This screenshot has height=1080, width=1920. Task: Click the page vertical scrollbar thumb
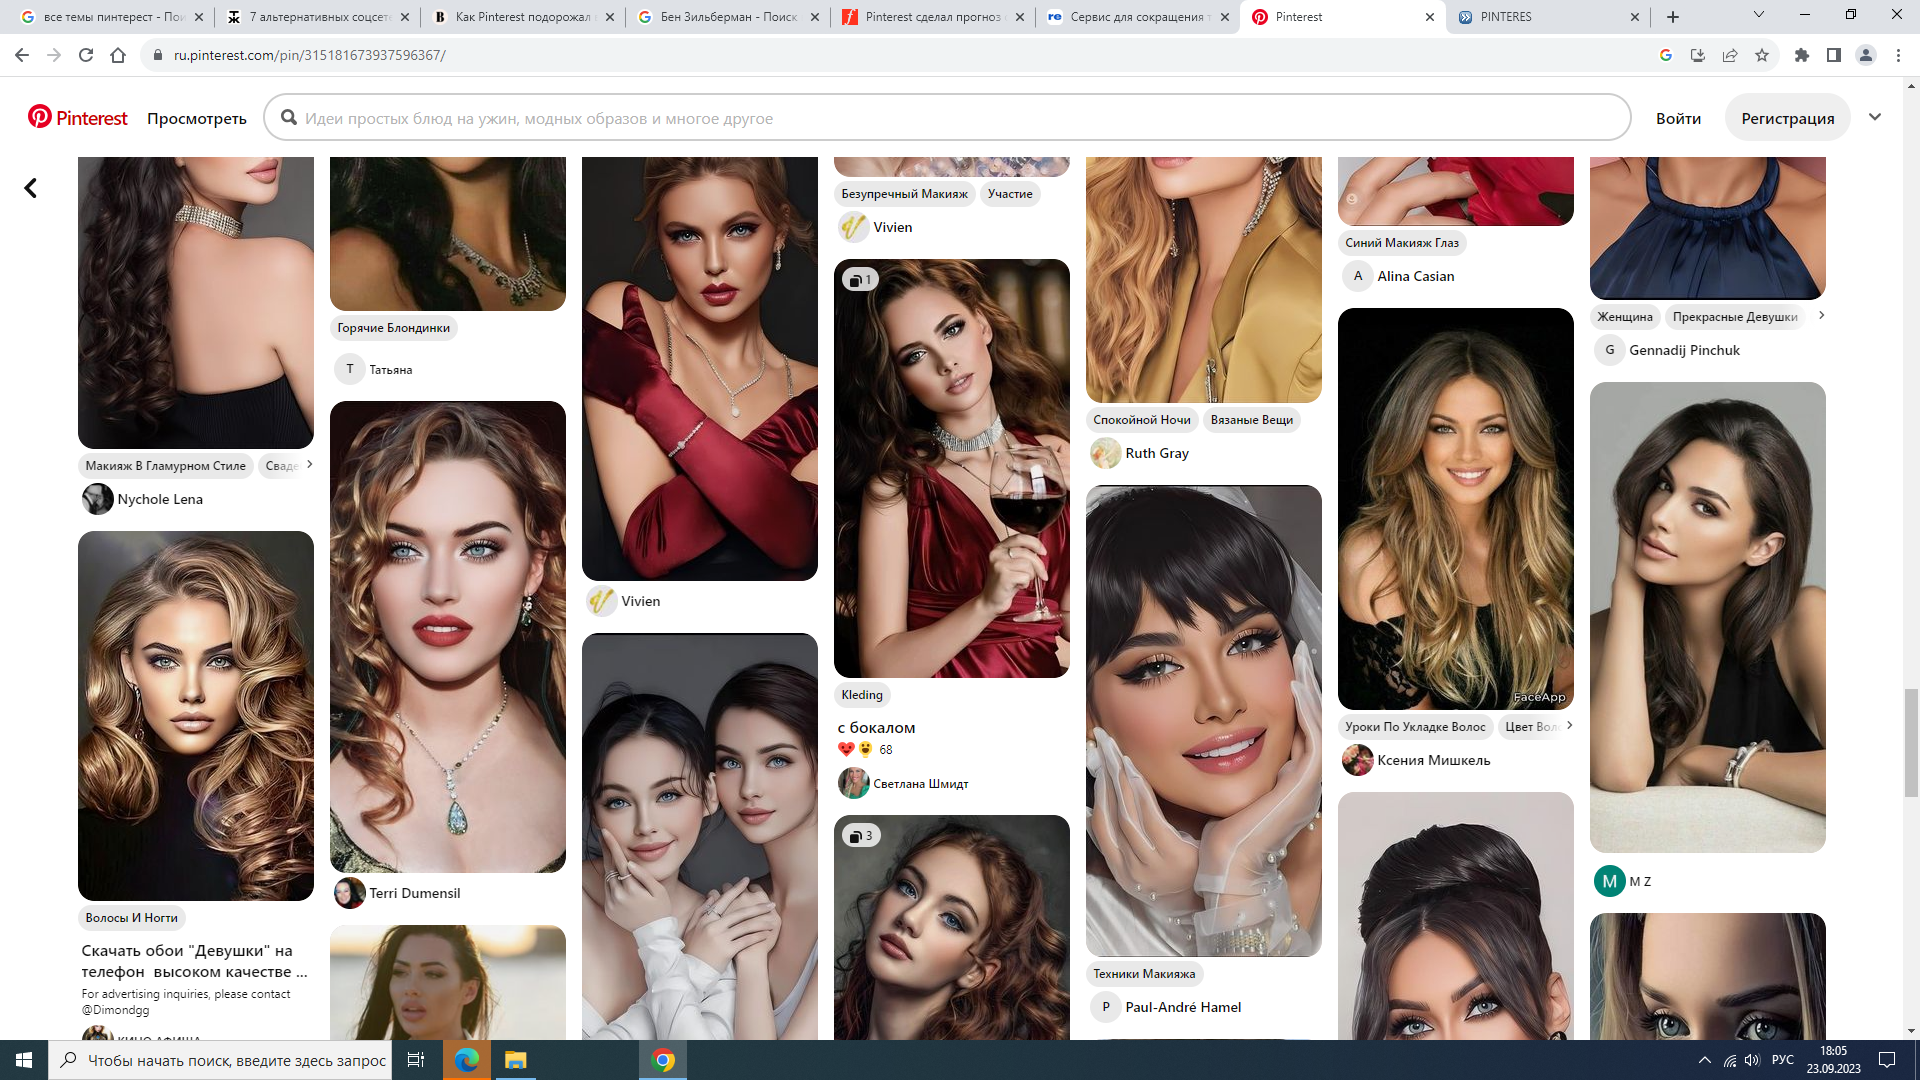tap(1911, 743)
